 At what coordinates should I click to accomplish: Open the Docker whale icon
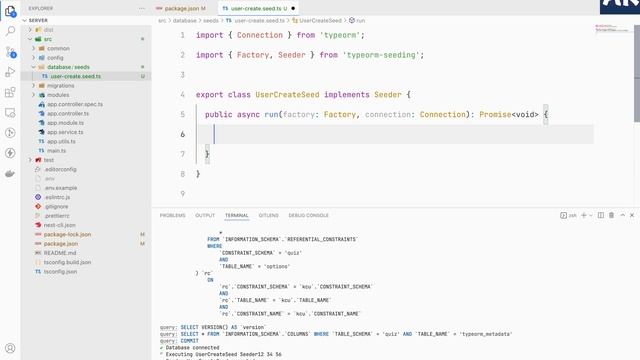tap(10, 173)
